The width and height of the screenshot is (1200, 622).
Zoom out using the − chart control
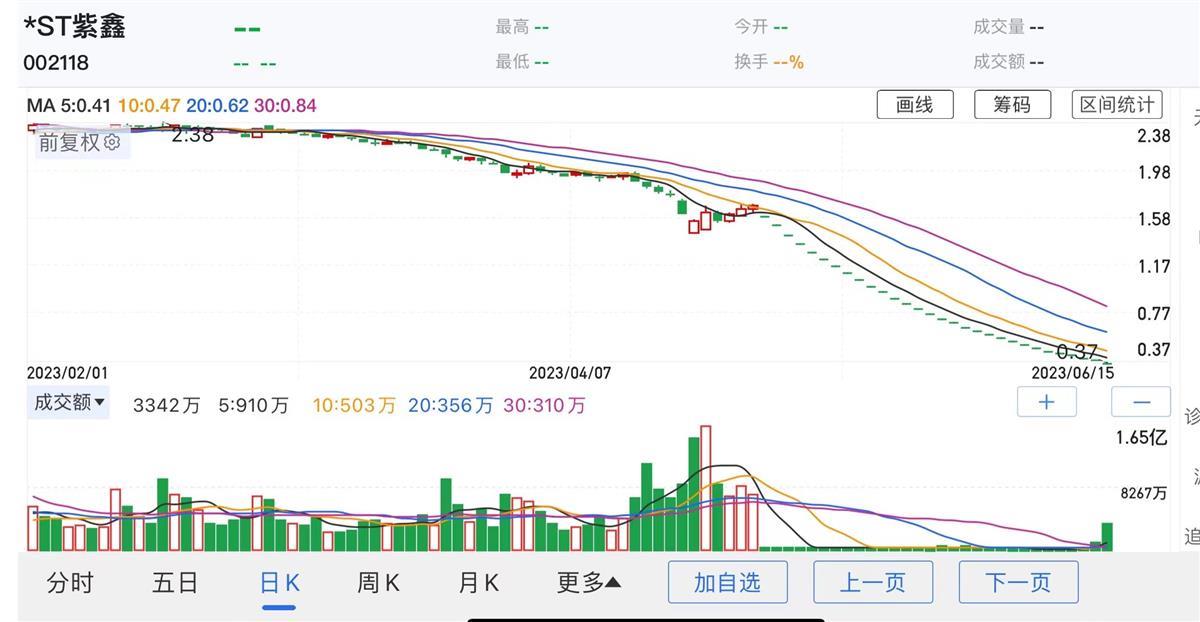[x=1140, y=401]
